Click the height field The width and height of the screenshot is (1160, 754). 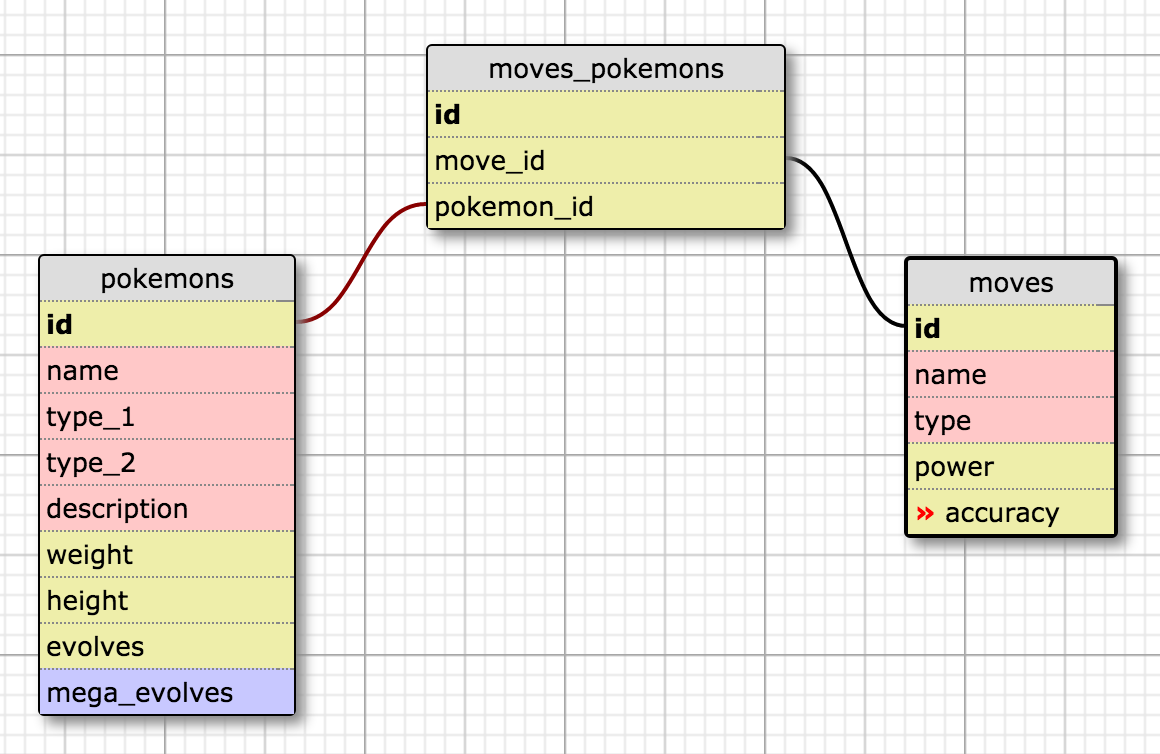pyautogui.click(x=167, y=600)
